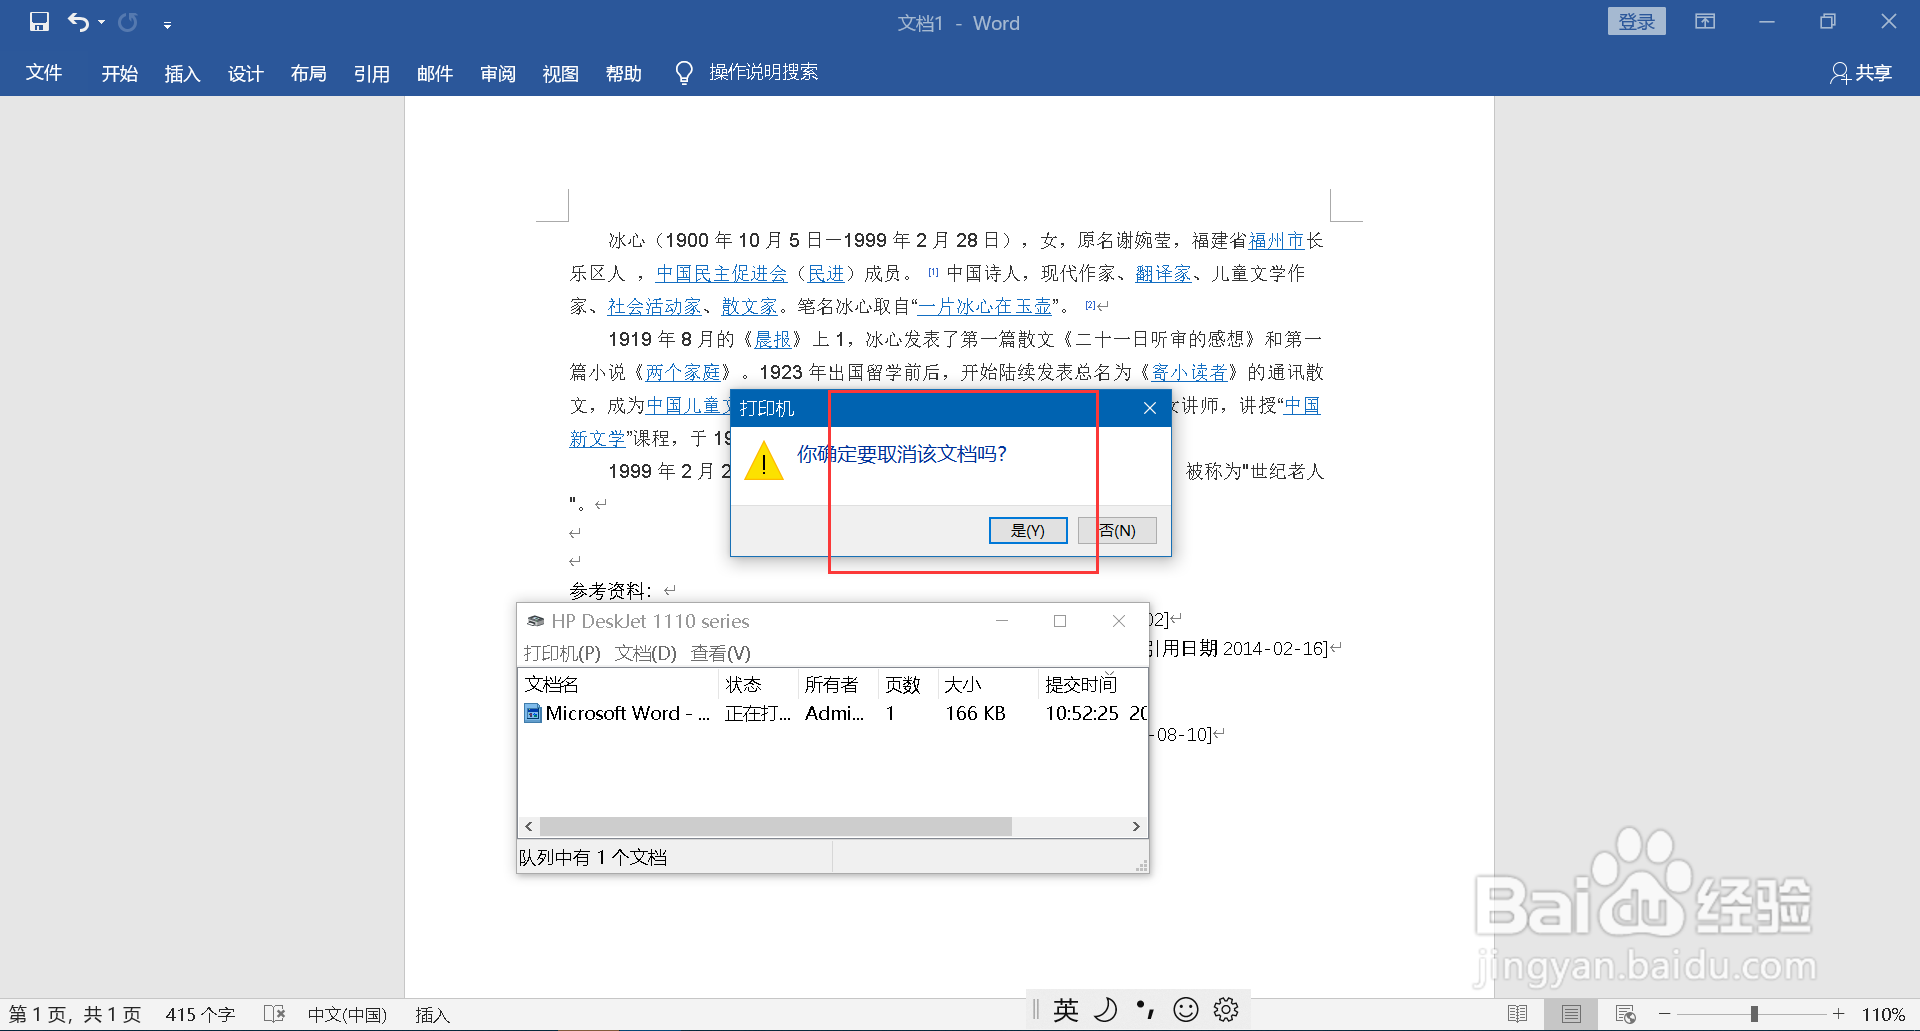Close the 打印机 confirmation dialog

pyautogui.click(x=1150, y=408)
